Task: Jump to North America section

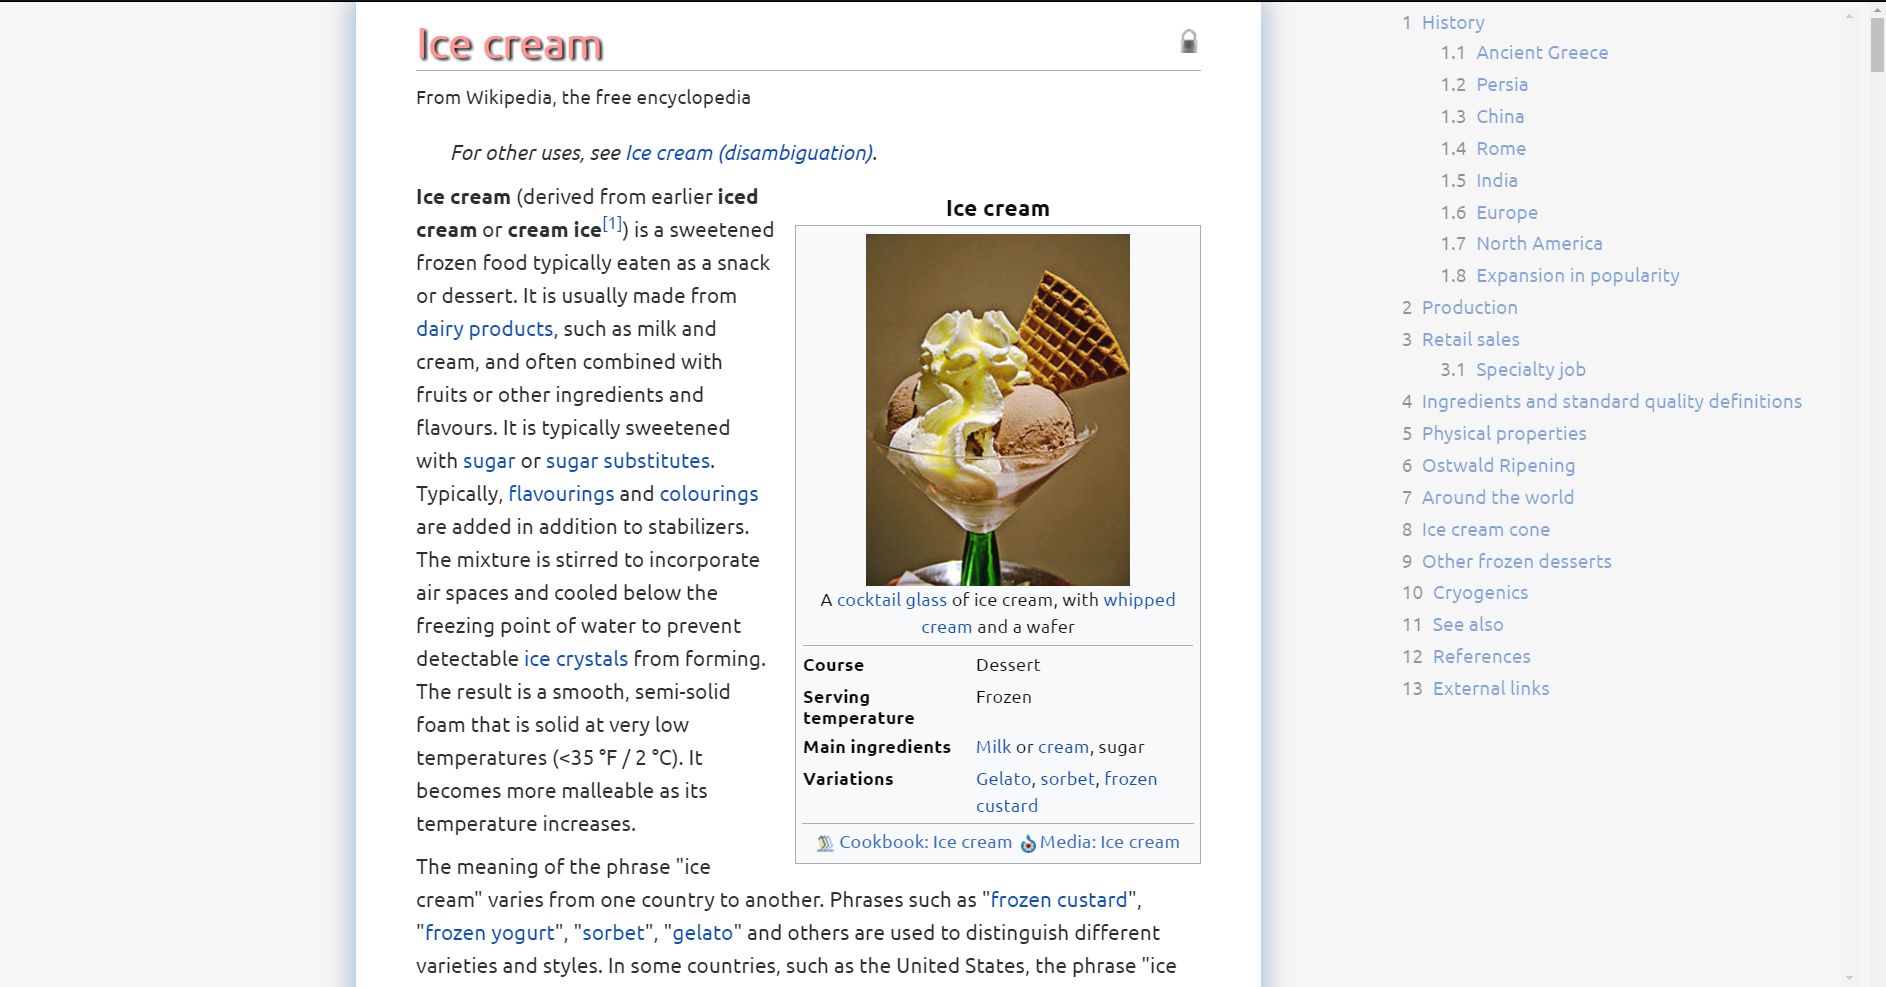Action: [x=1539, y=244]
